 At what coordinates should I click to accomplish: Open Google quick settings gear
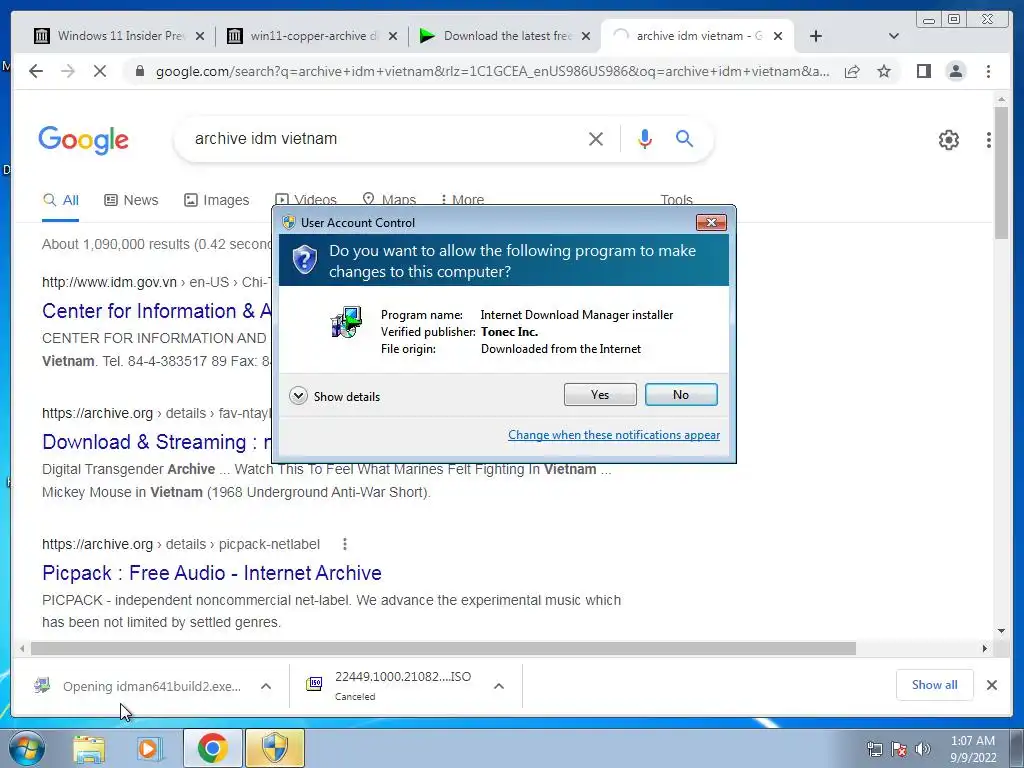948,140
